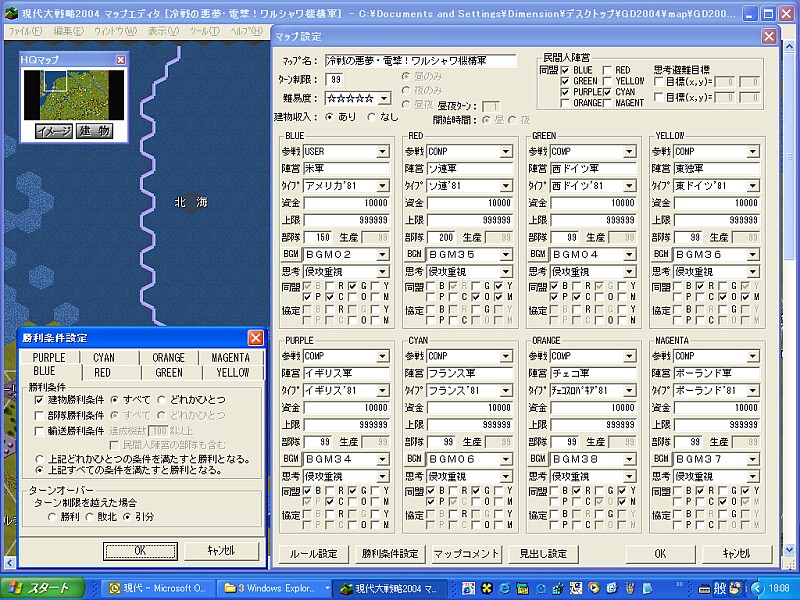This screenshot has width=800, height=600.
Task: Launch Windows Media Player from the quick launch bar
Action: (x=593, y=588)
